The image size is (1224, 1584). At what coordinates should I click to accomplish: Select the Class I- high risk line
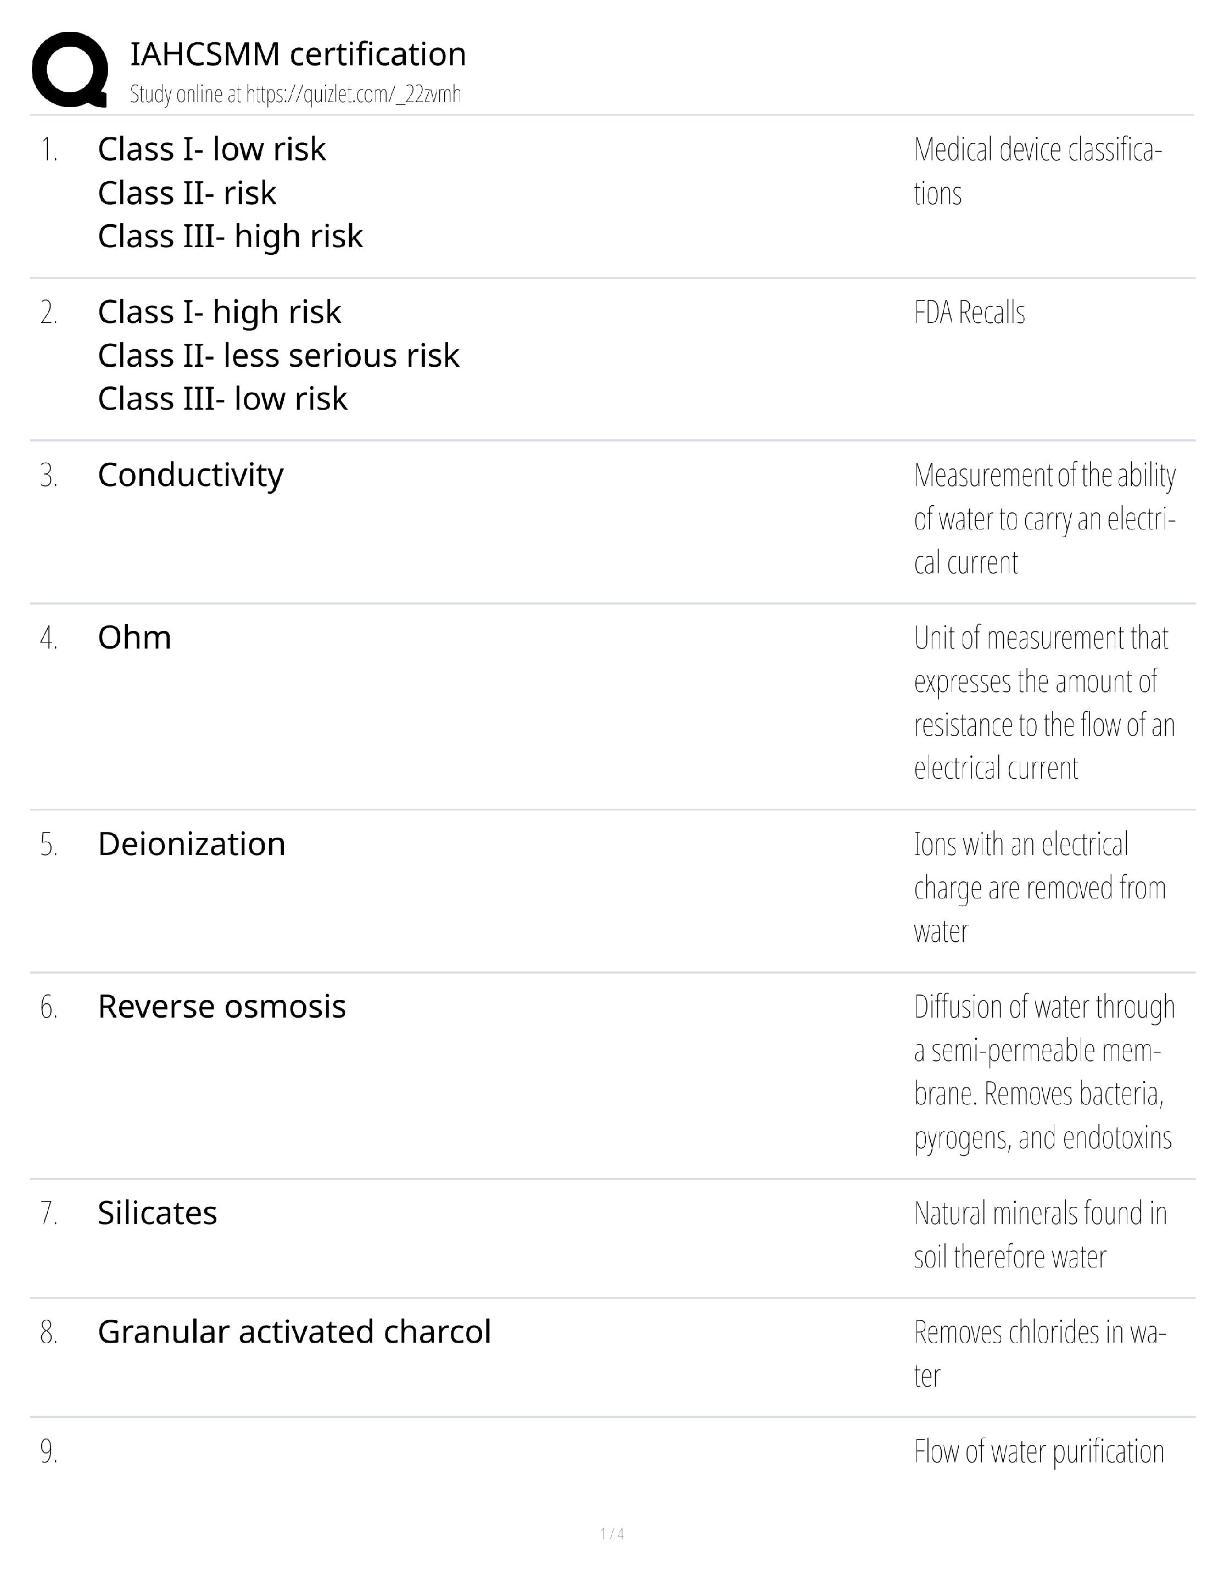[x=219, y=312]
